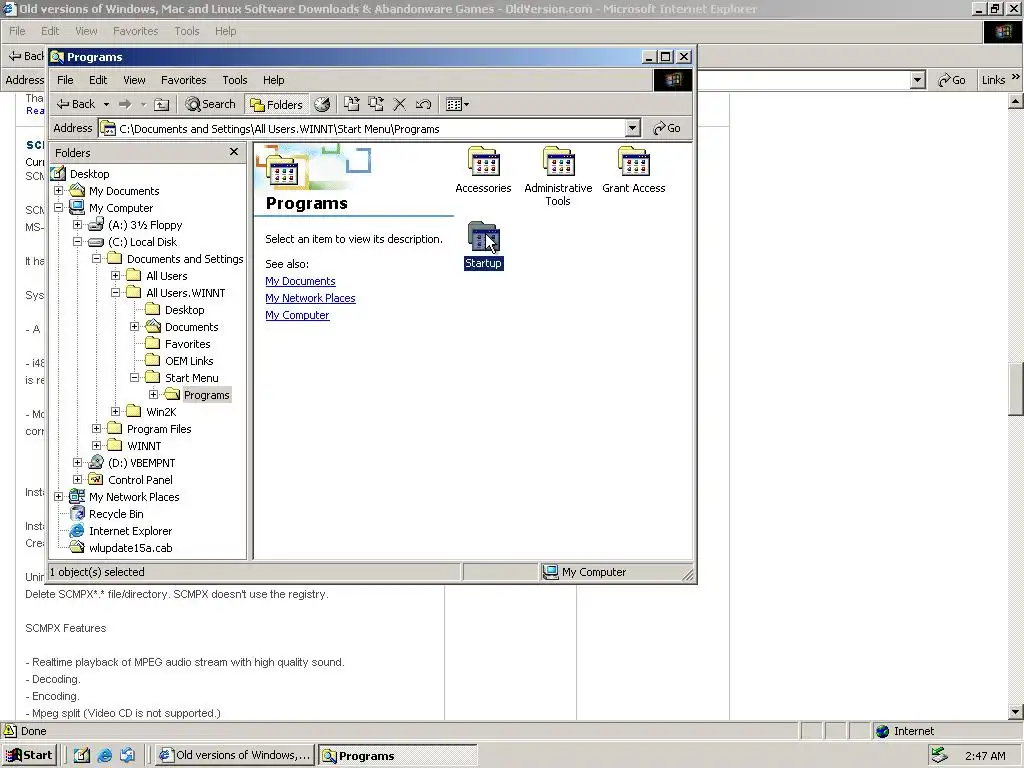Open the Programs address bar dropdown
Viewport: 1024px width, 768px height.
[x=632, y=129]
